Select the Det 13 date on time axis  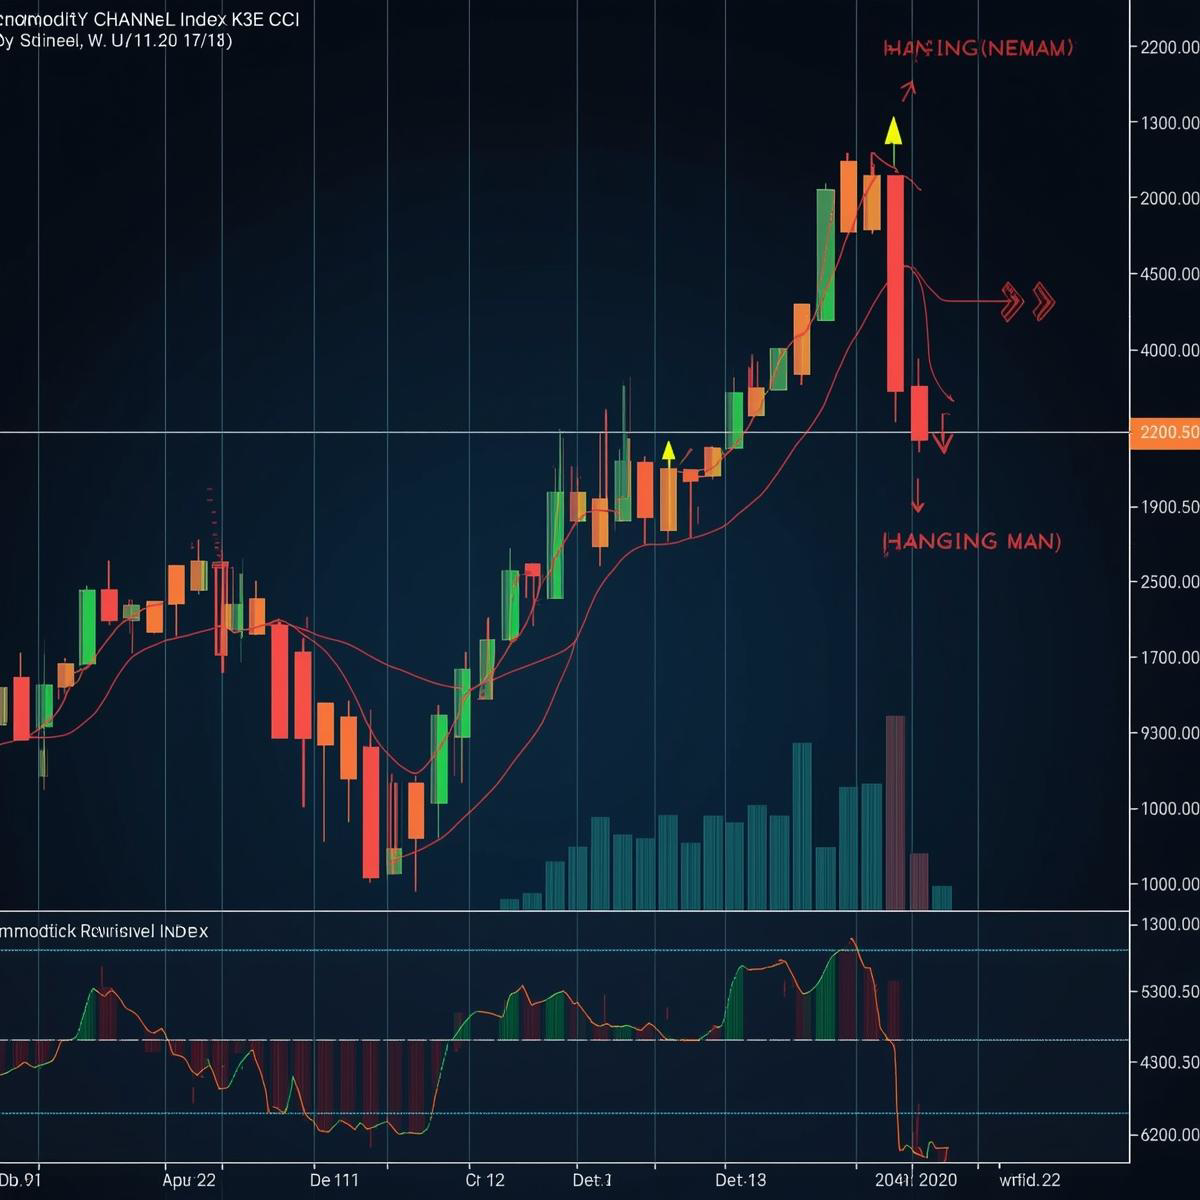click(x=740, y=1180)
